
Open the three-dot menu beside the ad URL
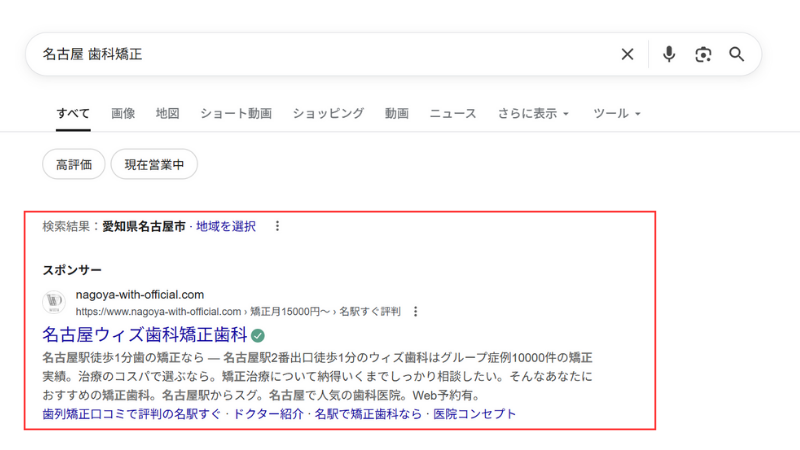point(416,311)
